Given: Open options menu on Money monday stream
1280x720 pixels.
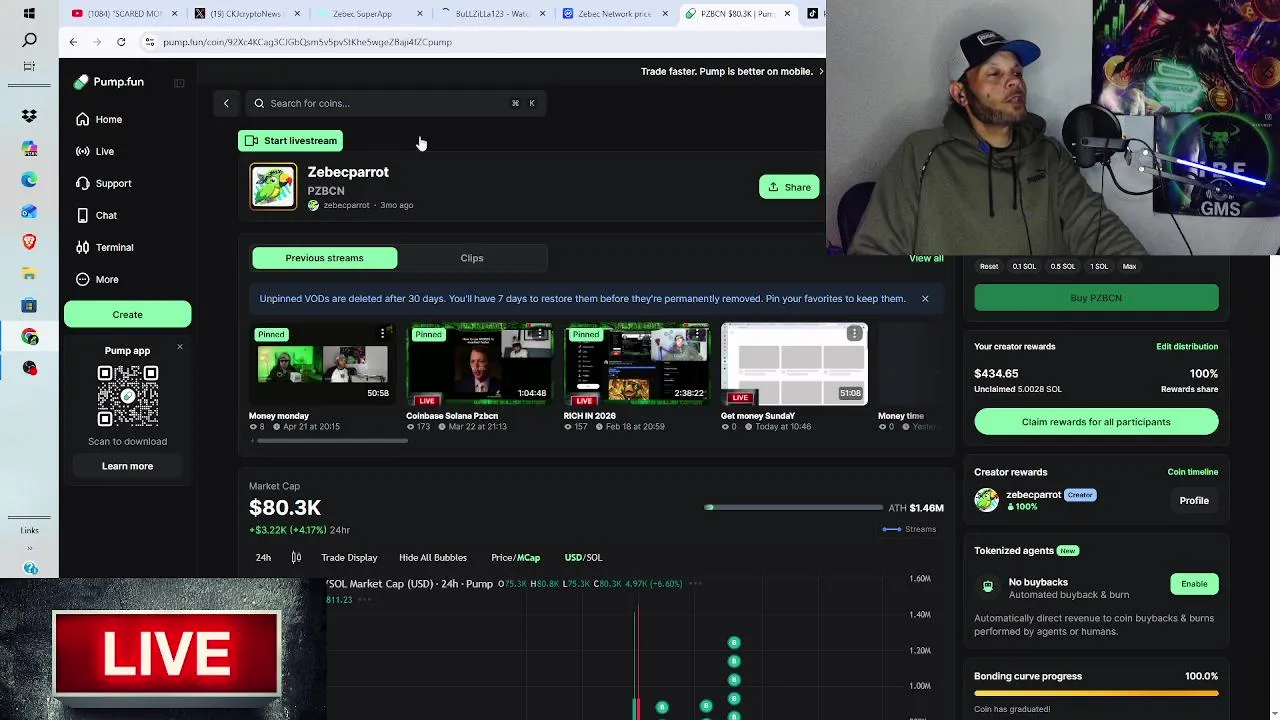Looking at the screenshot, I should 383,334.
